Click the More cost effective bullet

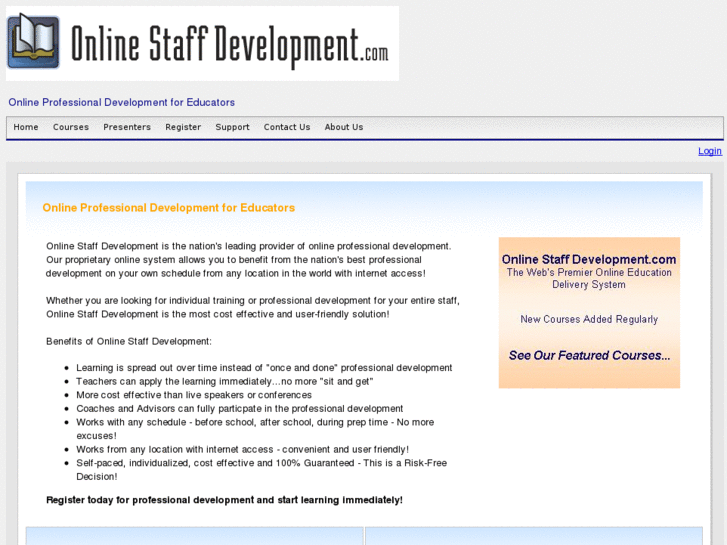click(x=194, y=395)
